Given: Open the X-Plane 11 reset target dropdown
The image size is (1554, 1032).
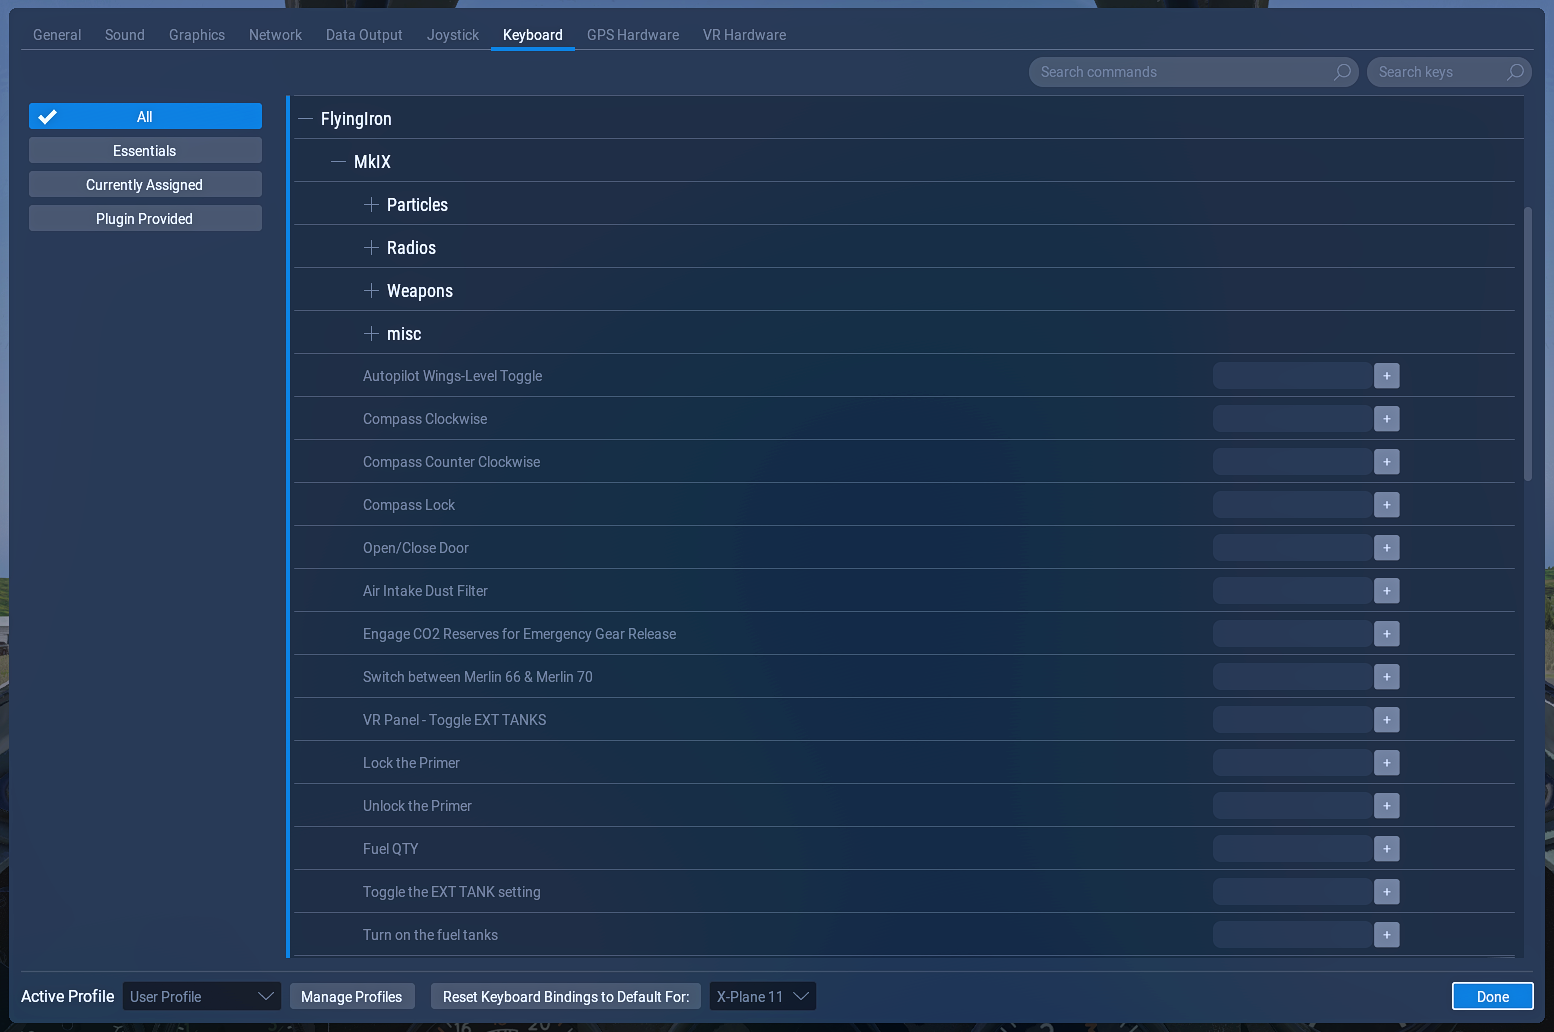Looking at the screenshot, I should 763,997.
